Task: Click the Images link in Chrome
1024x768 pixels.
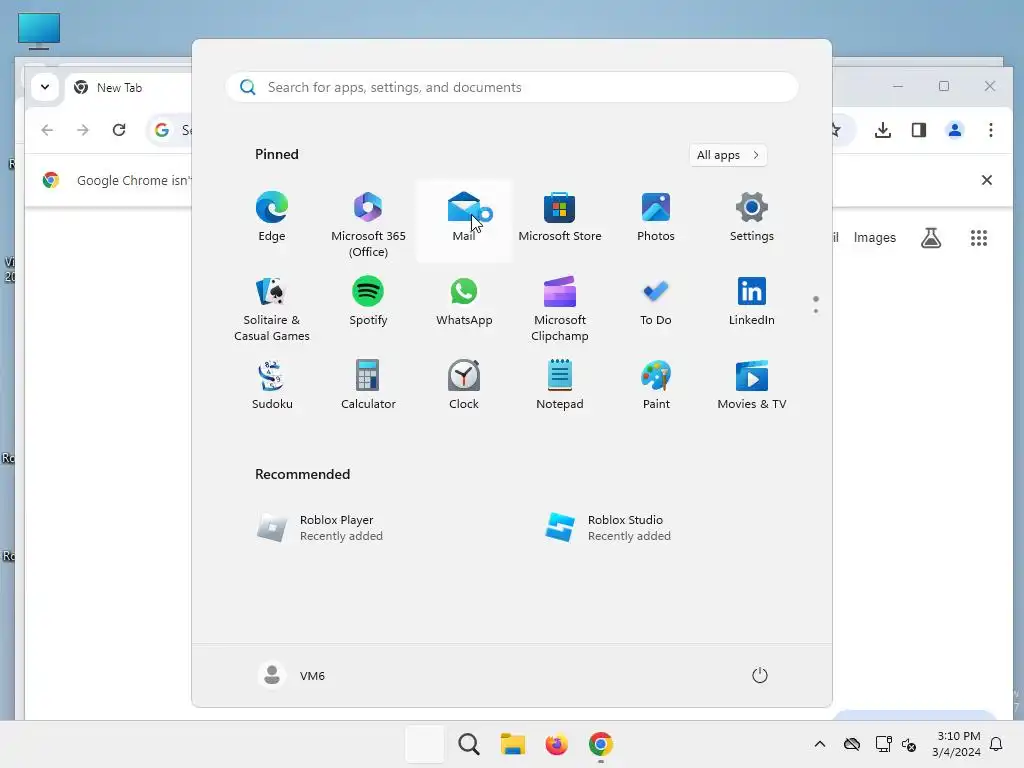Action: [x=874, y=238]
